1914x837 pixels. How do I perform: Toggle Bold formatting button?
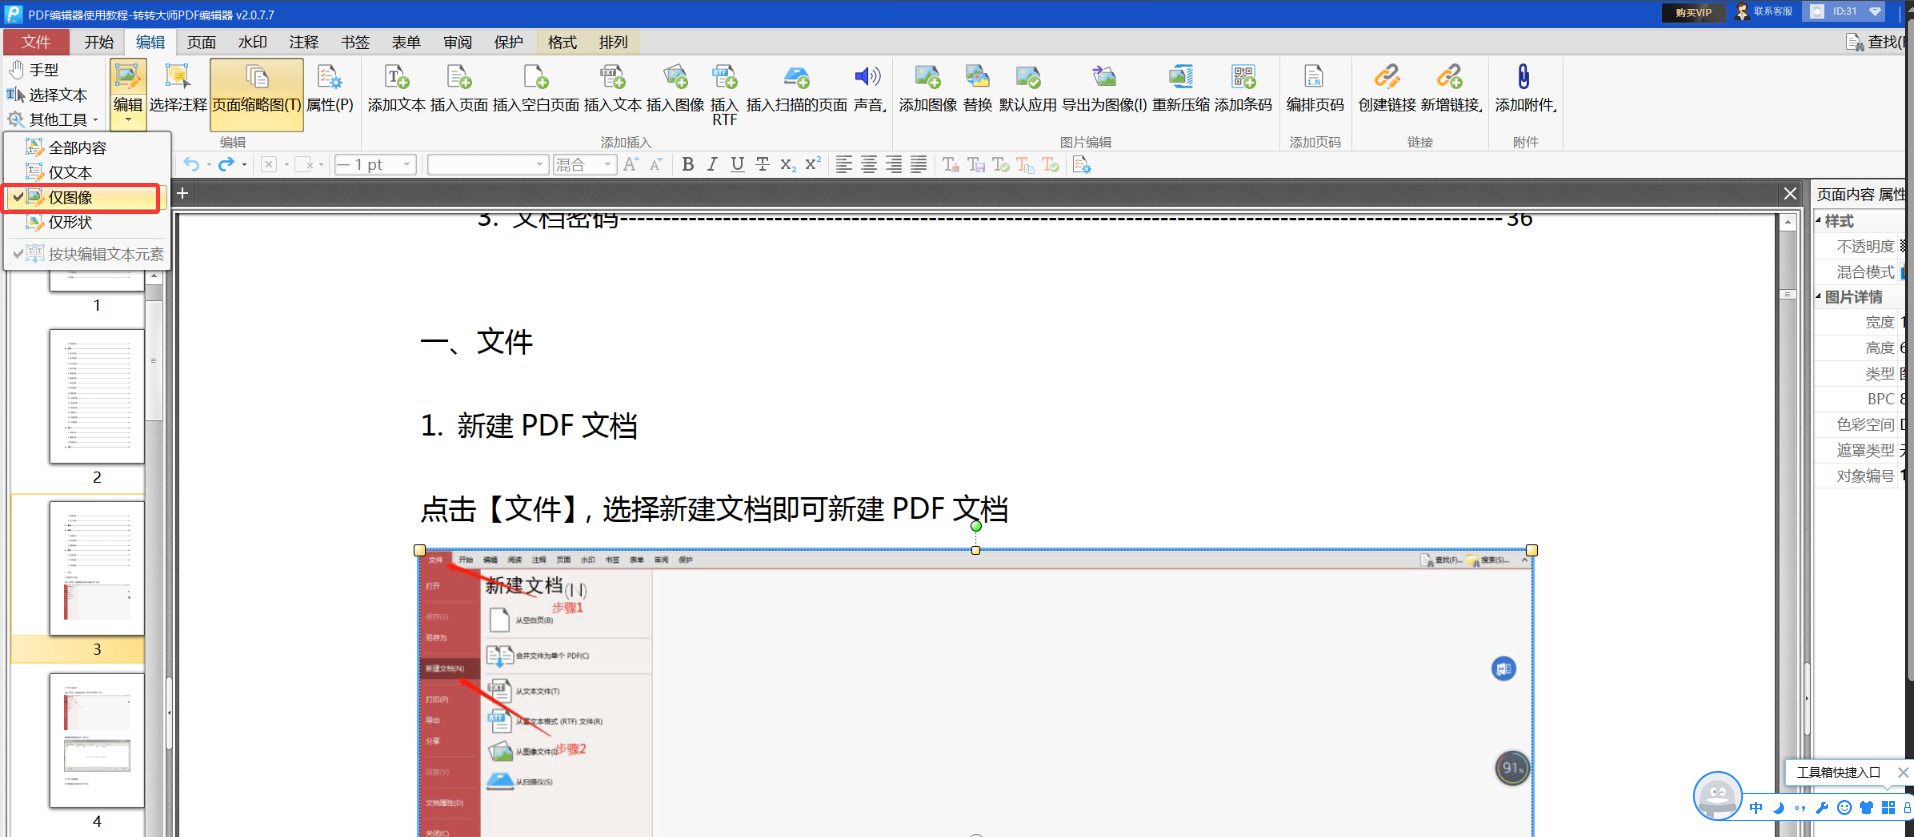tap(688, 165)
